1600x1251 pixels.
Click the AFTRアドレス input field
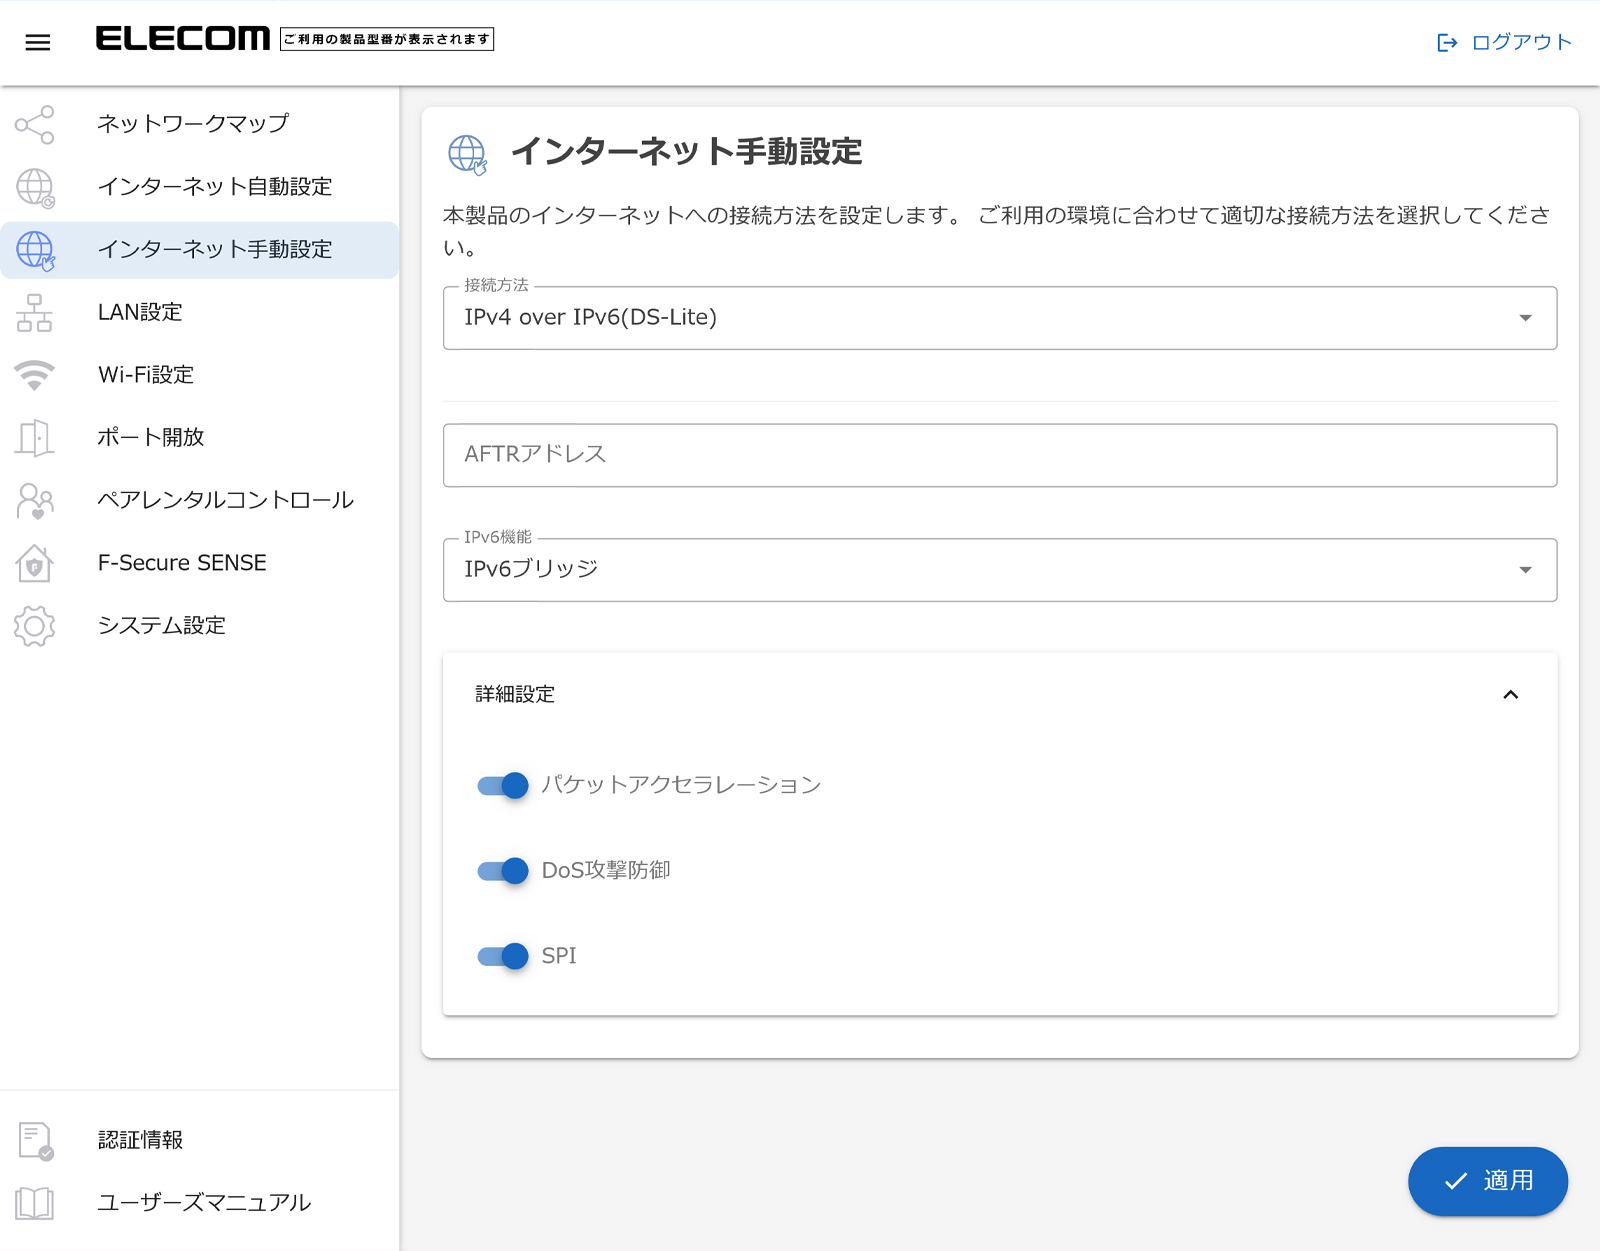pyautogui.click(x=1000, y=455)
